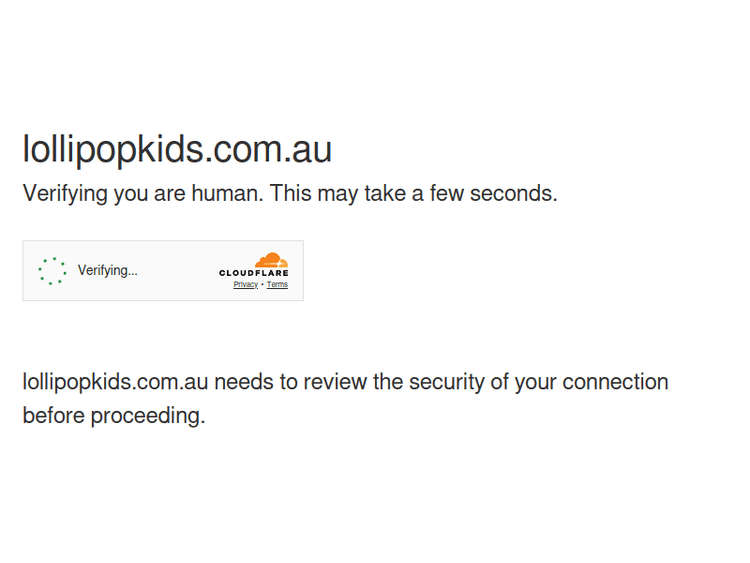Open the Privacy link
Viewport: 750px width, 563px height.
coord(245,285)
